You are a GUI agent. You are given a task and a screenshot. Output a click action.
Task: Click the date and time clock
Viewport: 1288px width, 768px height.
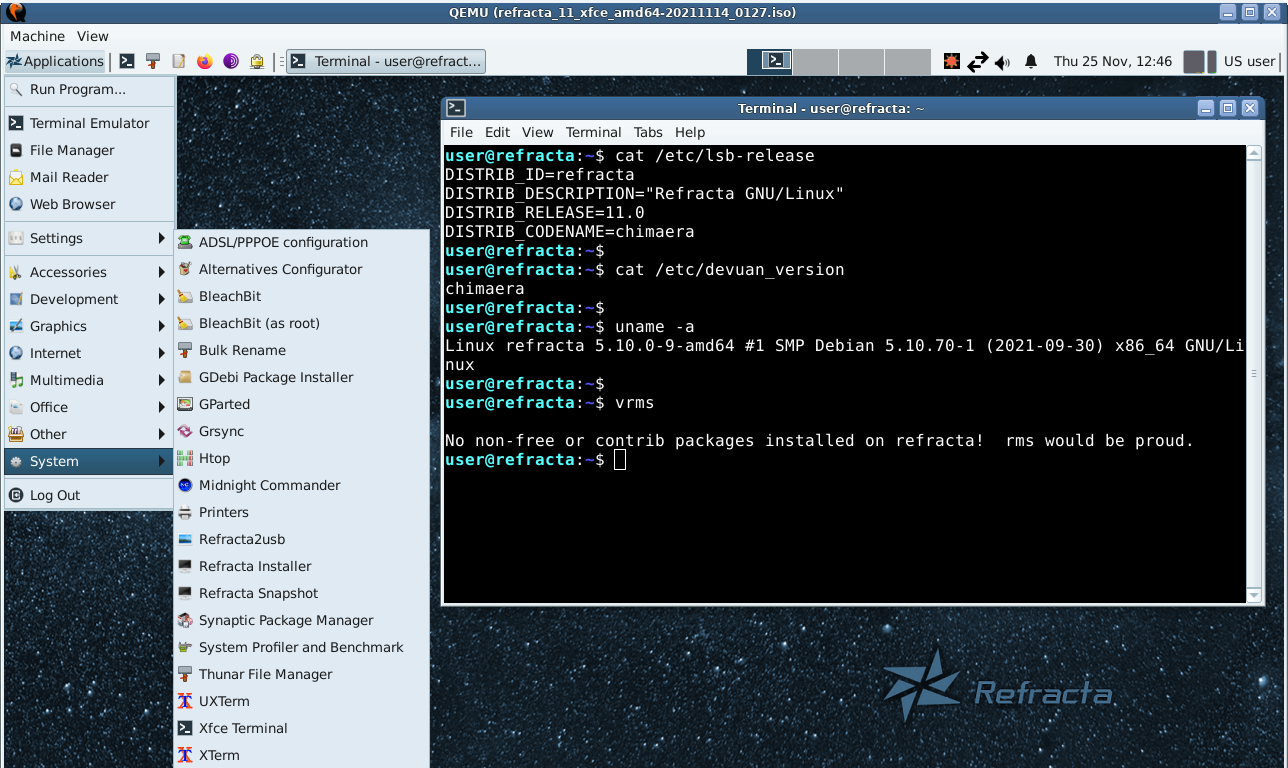tap(1113, 61)
